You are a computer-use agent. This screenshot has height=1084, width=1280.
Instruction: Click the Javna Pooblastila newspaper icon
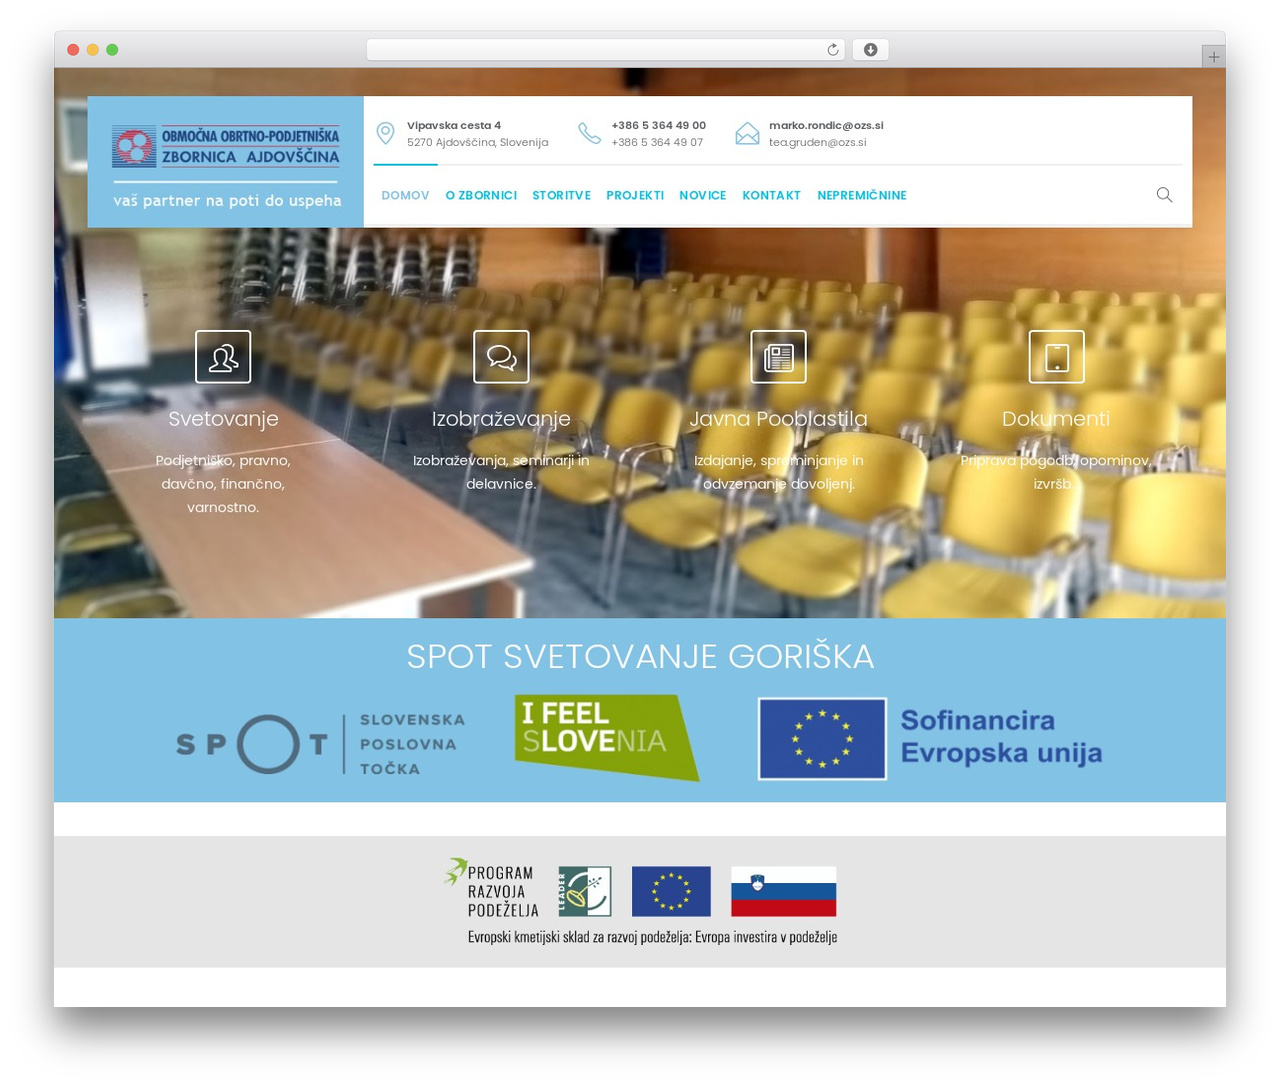coord(778,357)
